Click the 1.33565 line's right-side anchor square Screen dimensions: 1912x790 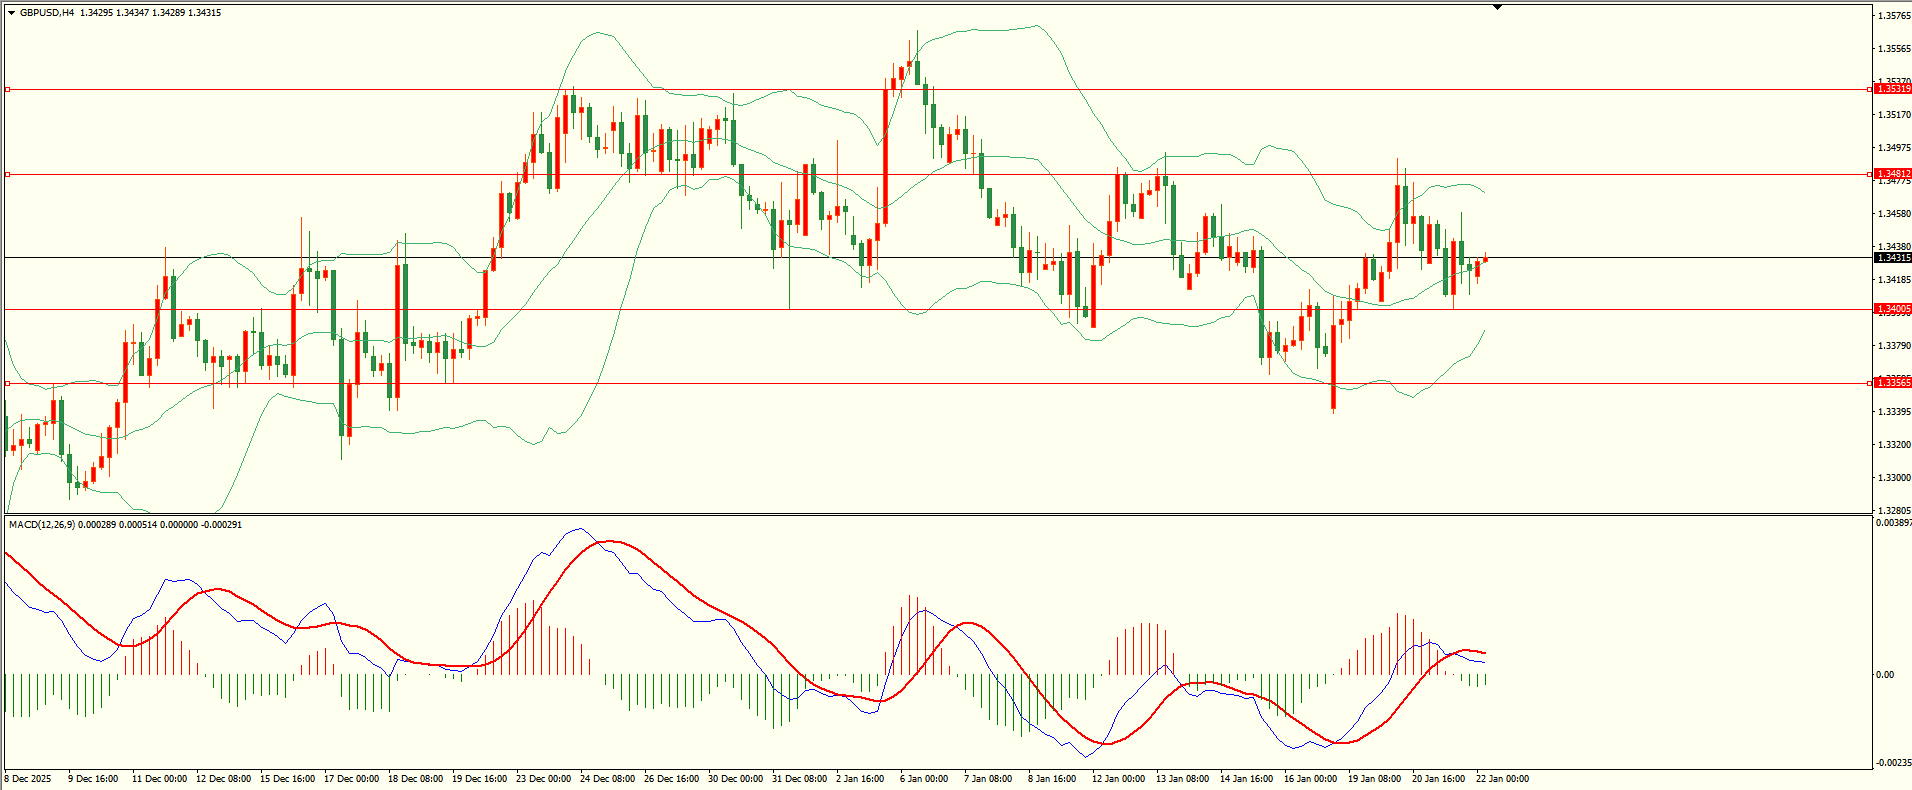[1869, 383]
